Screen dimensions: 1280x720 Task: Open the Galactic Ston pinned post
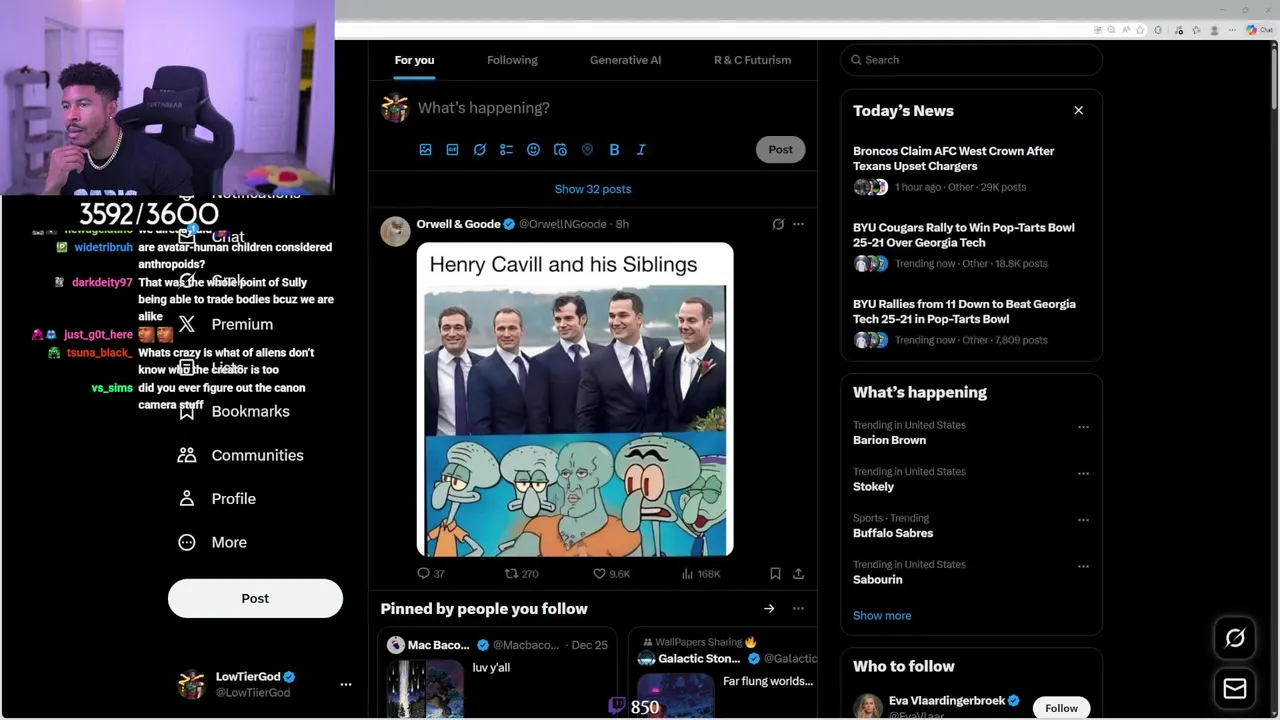723,674
